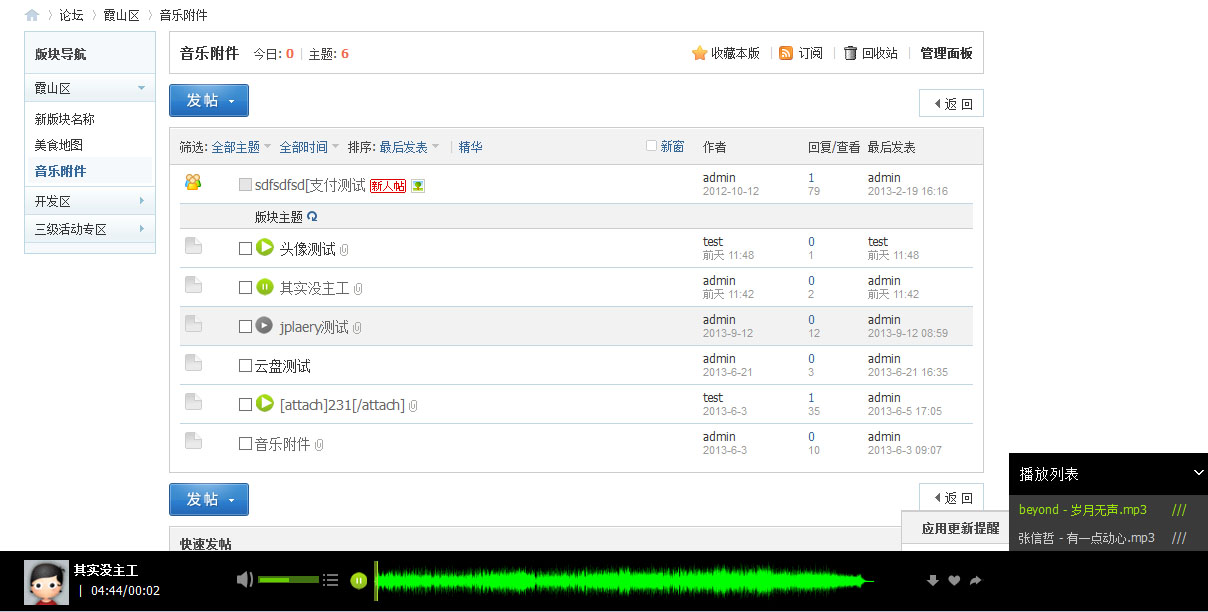Click the 应用更新提醒 notification
Image resolution: width=1208 pixels, height=612 pixels.
pyautogui.click(x=960, y=528)
